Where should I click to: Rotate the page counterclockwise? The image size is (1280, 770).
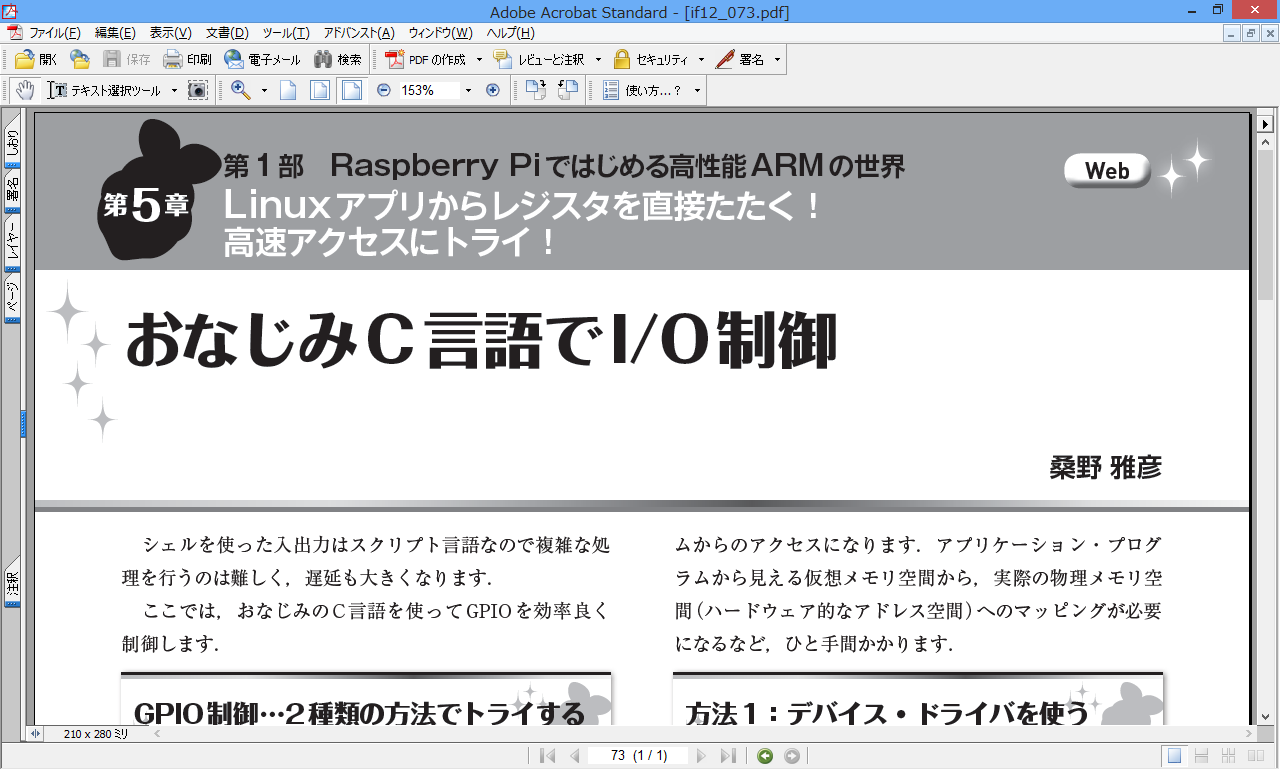[x=568, y=90]
